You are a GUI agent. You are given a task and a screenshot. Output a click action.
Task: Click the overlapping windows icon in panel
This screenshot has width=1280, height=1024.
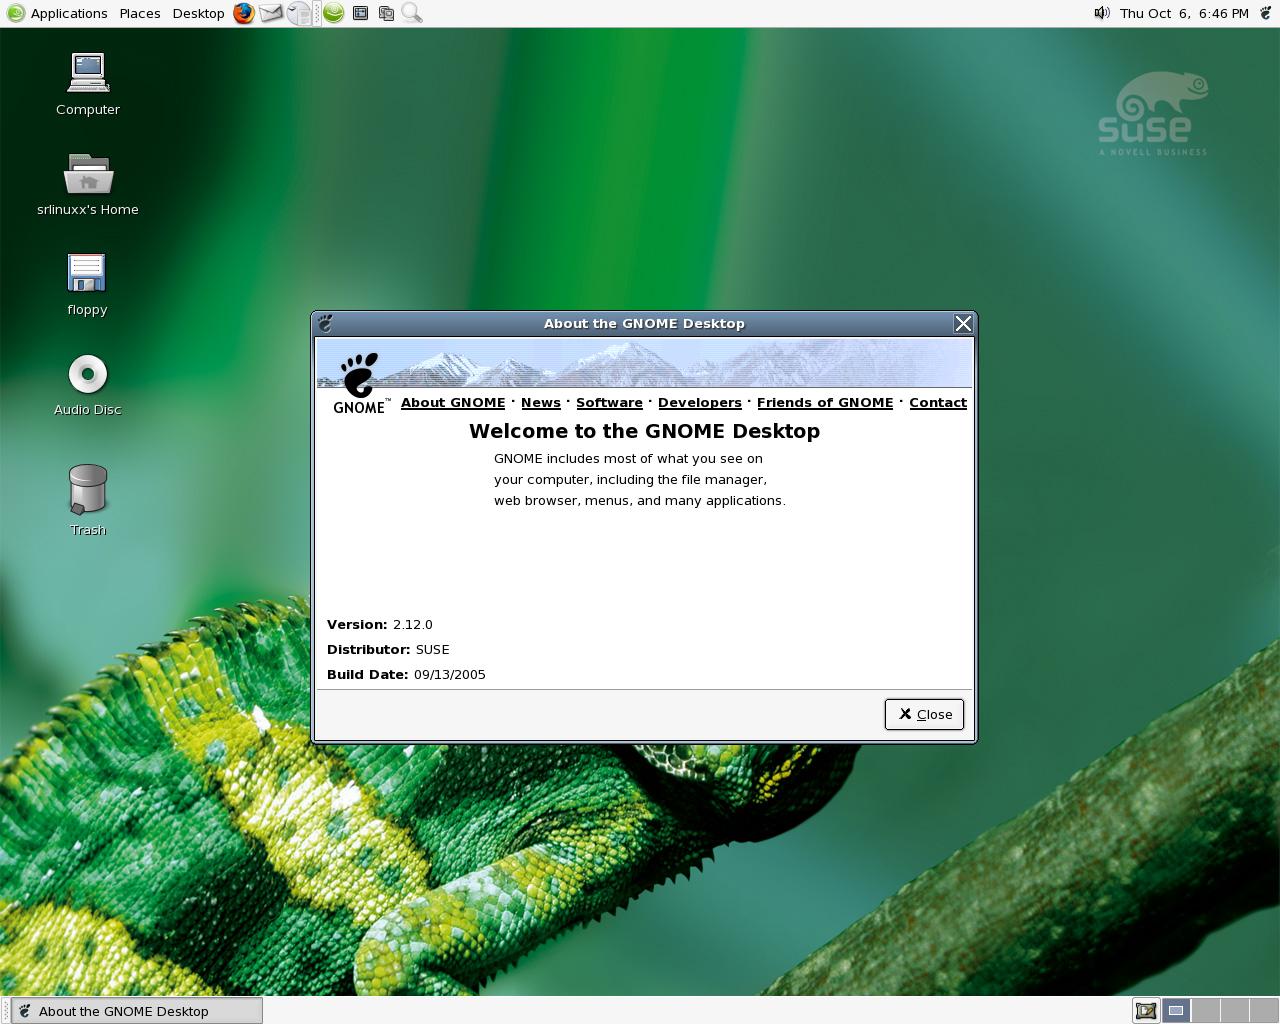386,13
